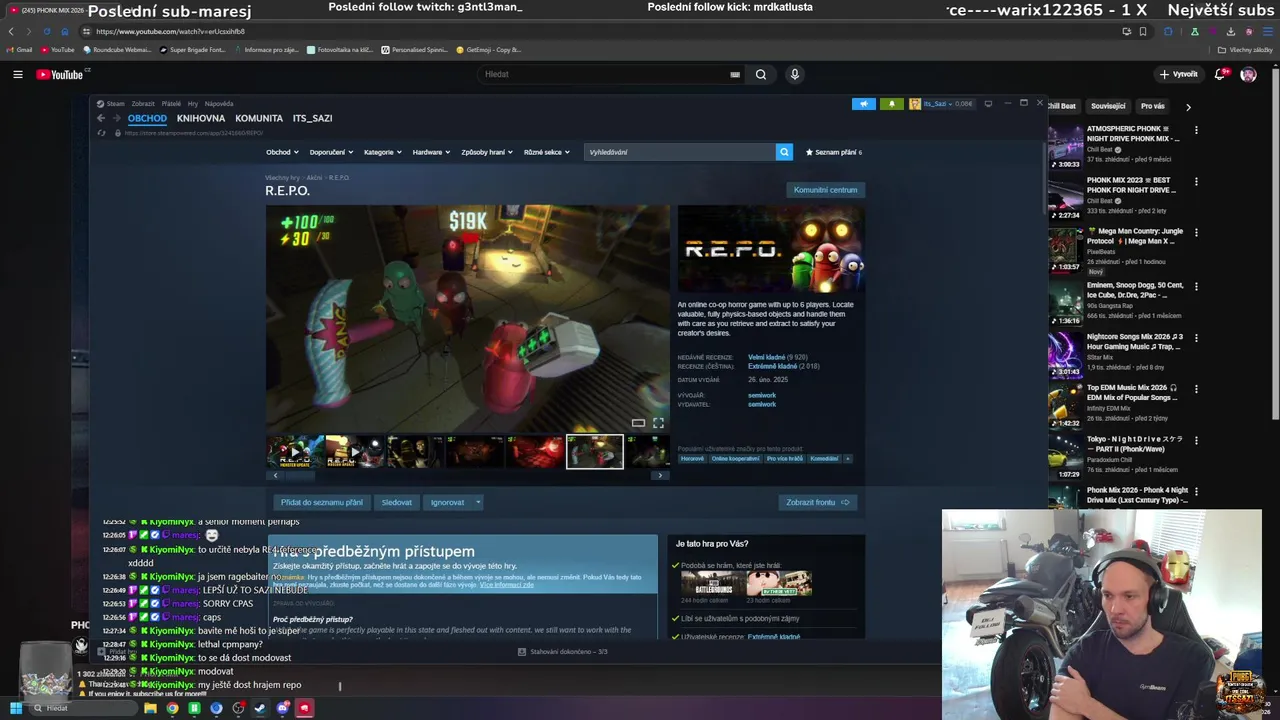Open the Nápověda menu in Steam

pos(219,103)
